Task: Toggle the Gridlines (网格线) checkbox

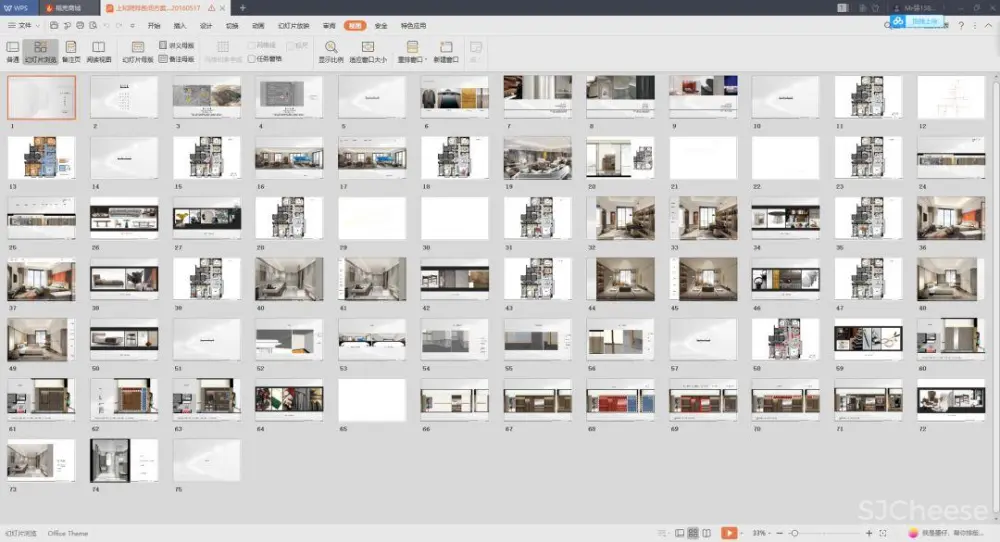Action: click(252, 45)
